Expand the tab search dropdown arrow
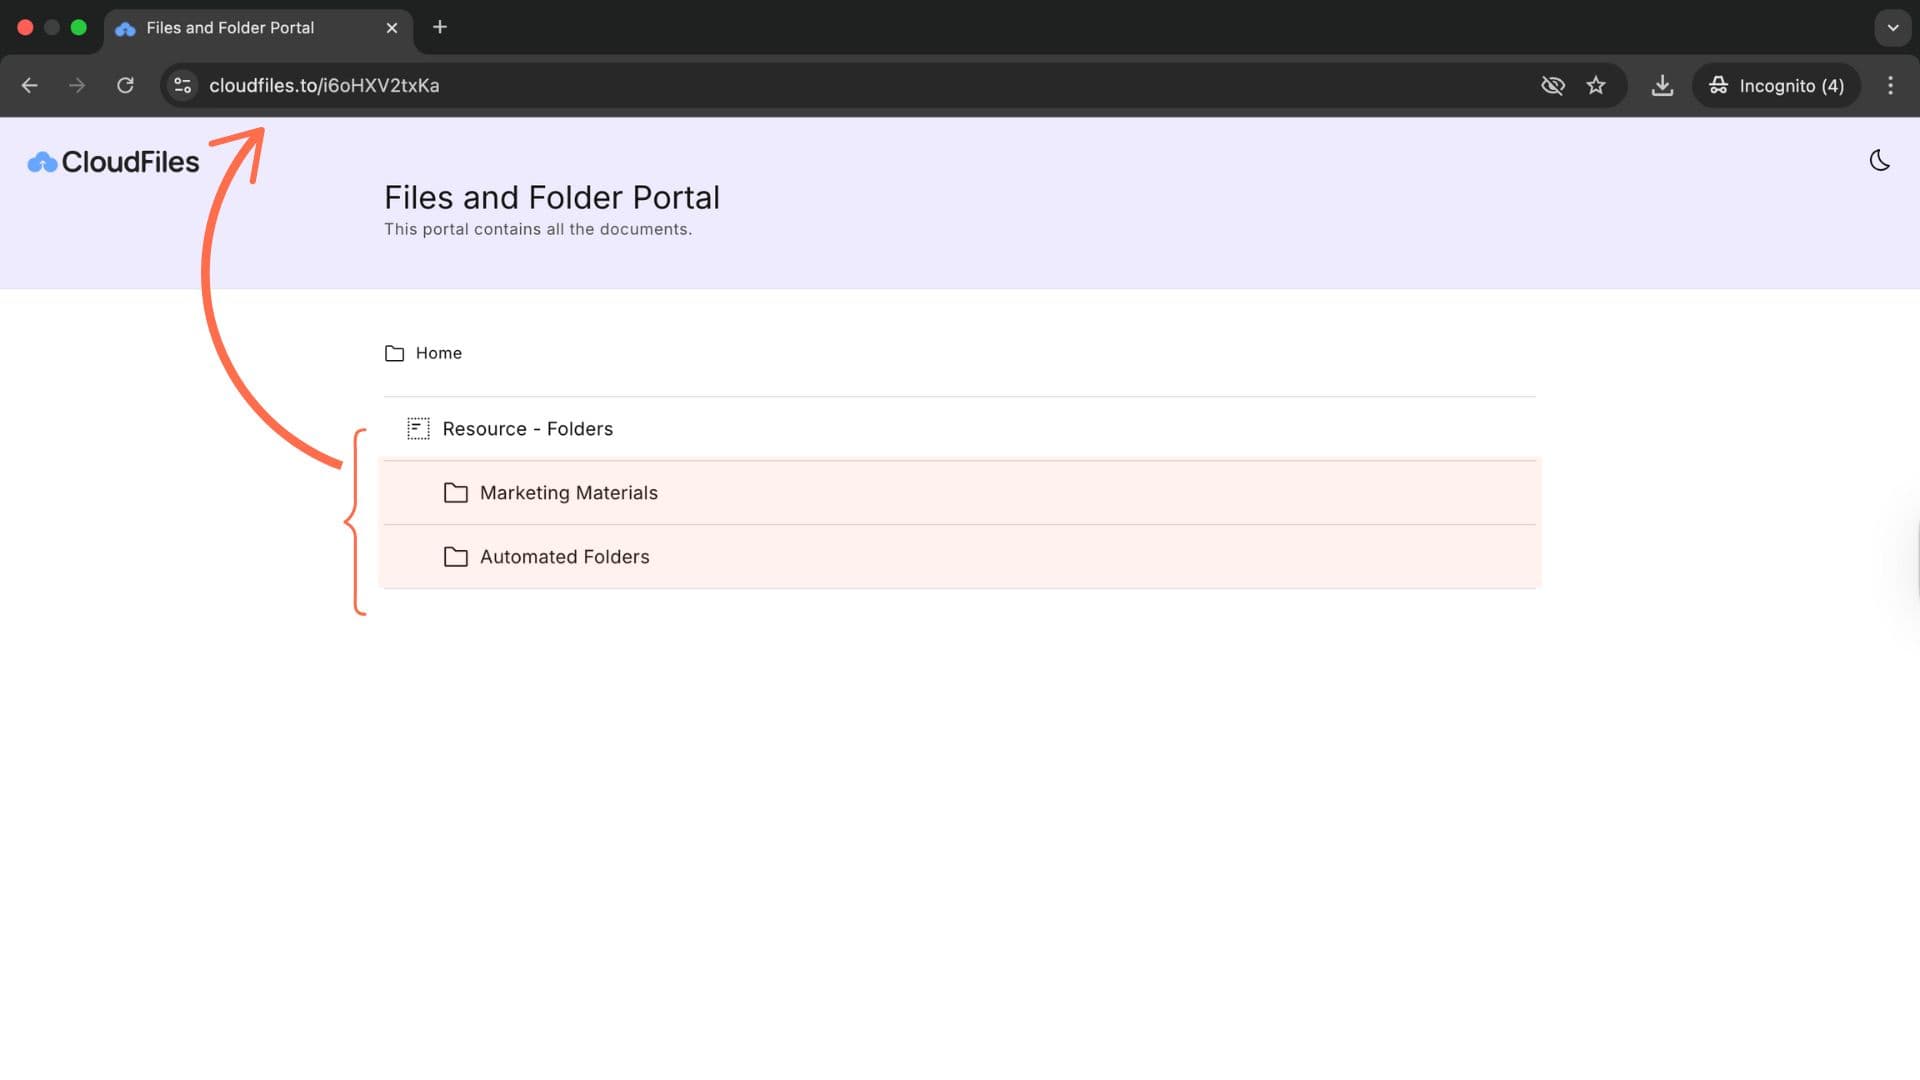 point(1892,28)
